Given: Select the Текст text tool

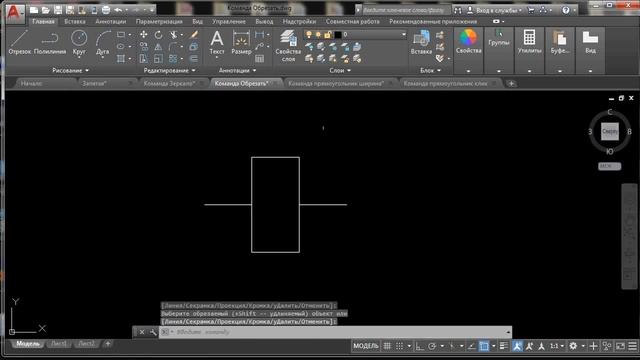Looking at the screenshot, I should pos(217,42).
